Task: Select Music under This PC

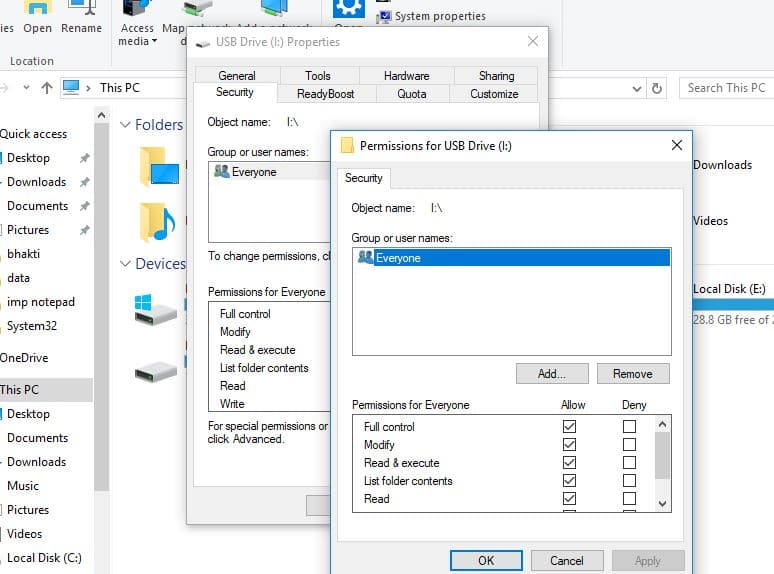Action: click(23, 486)
